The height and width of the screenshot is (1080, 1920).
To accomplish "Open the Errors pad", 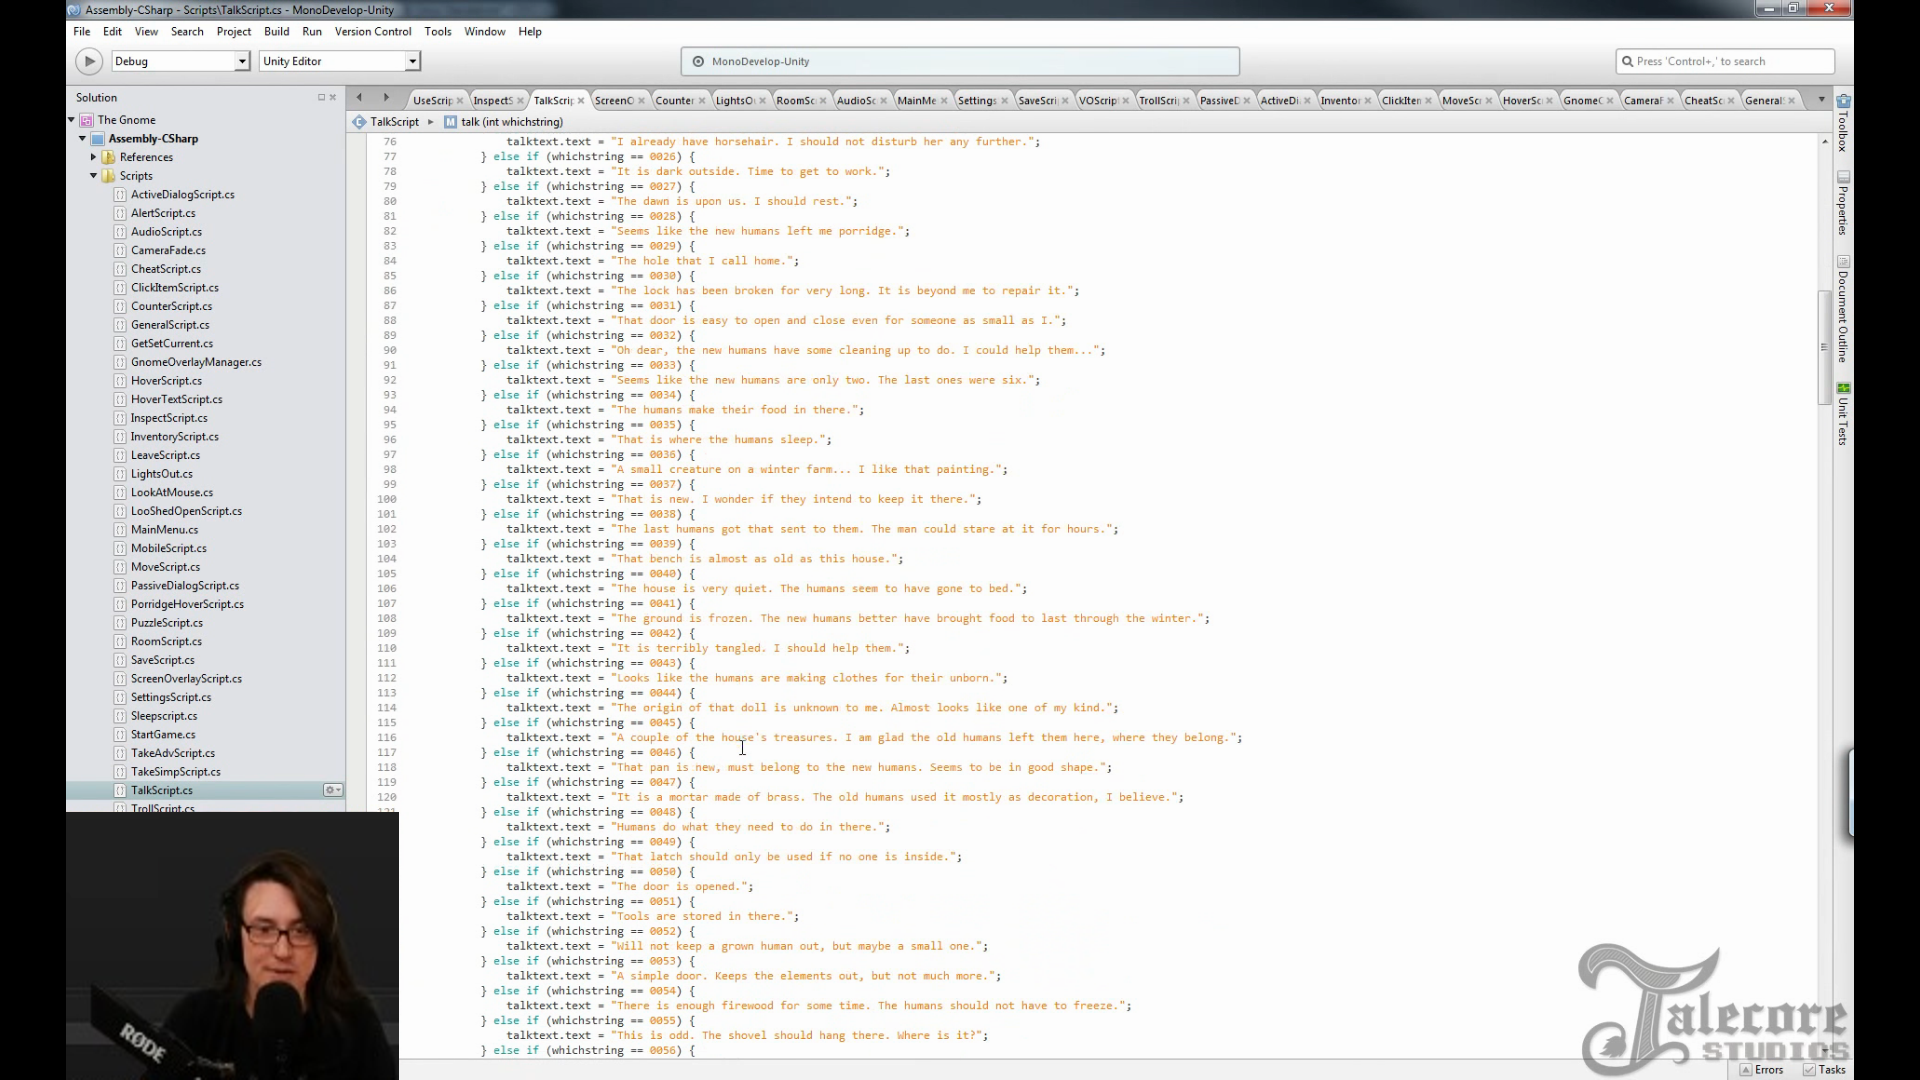I will point(1762,1069).
